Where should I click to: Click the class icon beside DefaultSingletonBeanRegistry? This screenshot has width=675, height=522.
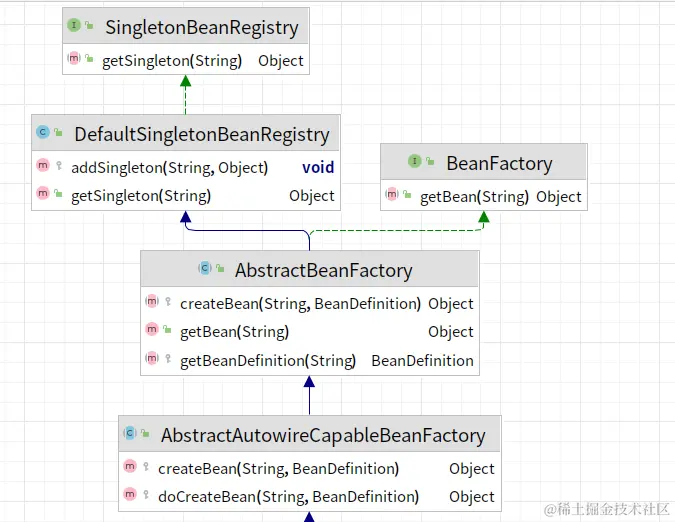(x=43, y=132)
